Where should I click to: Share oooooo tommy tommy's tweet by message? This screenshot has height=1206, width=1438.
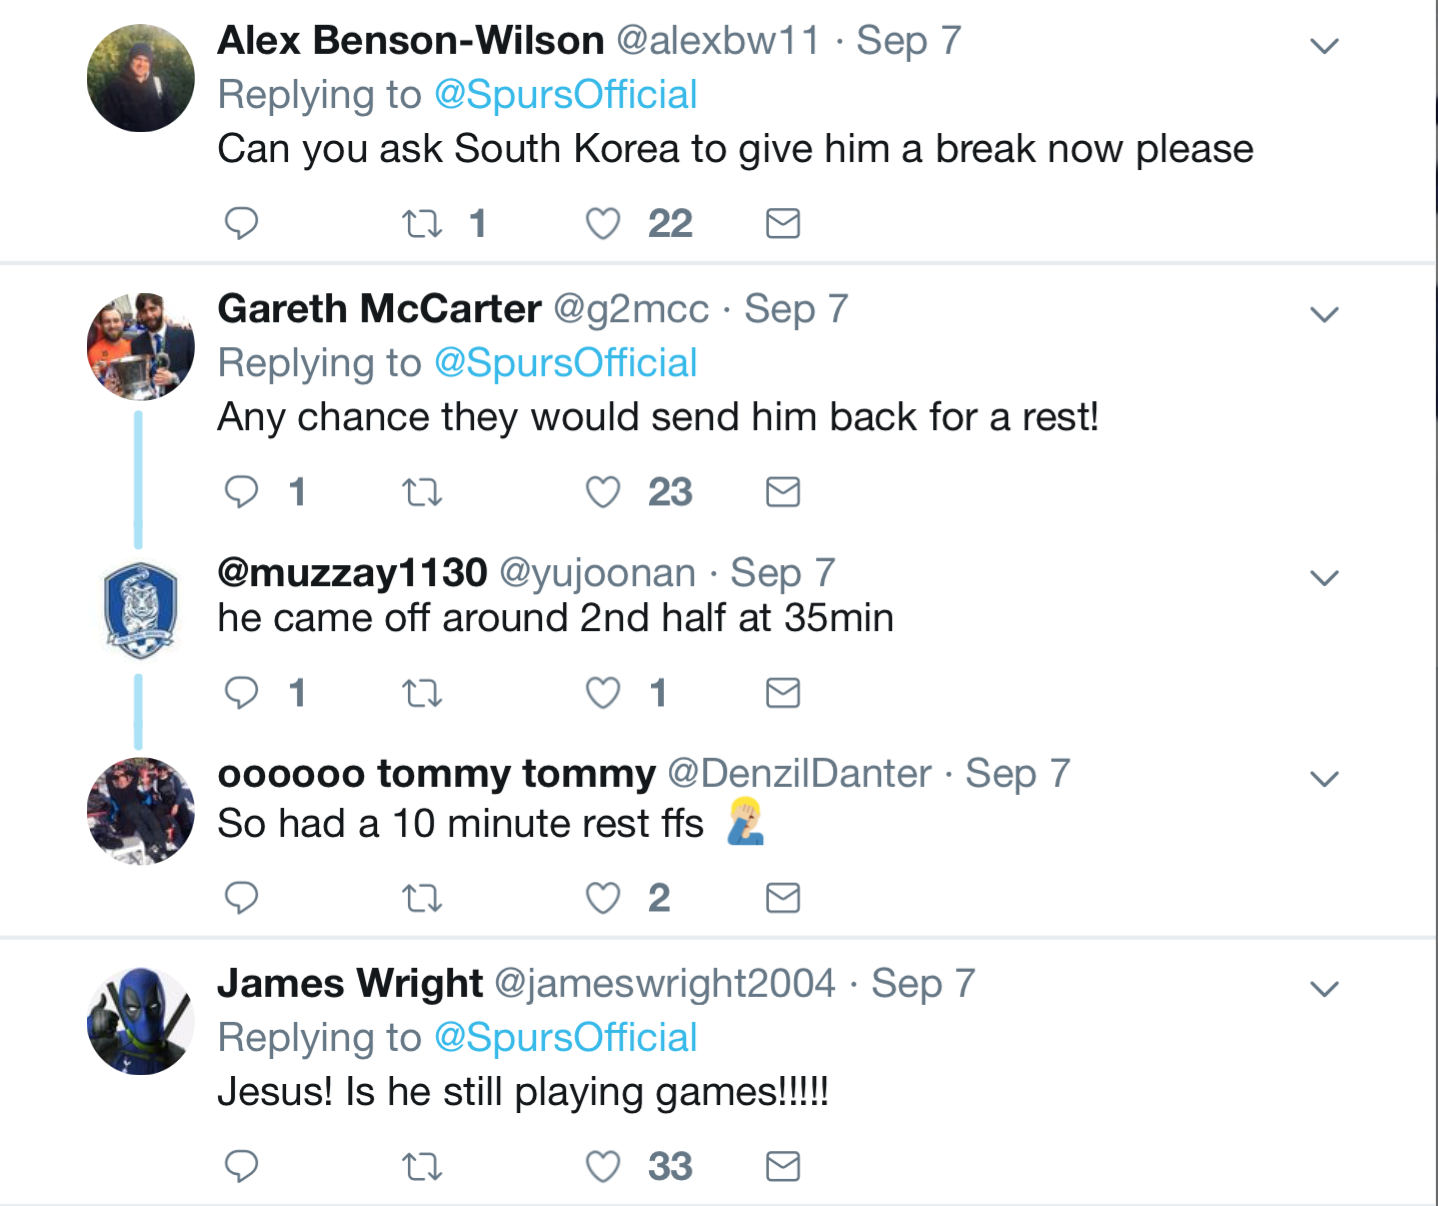(x=783, y=899)
